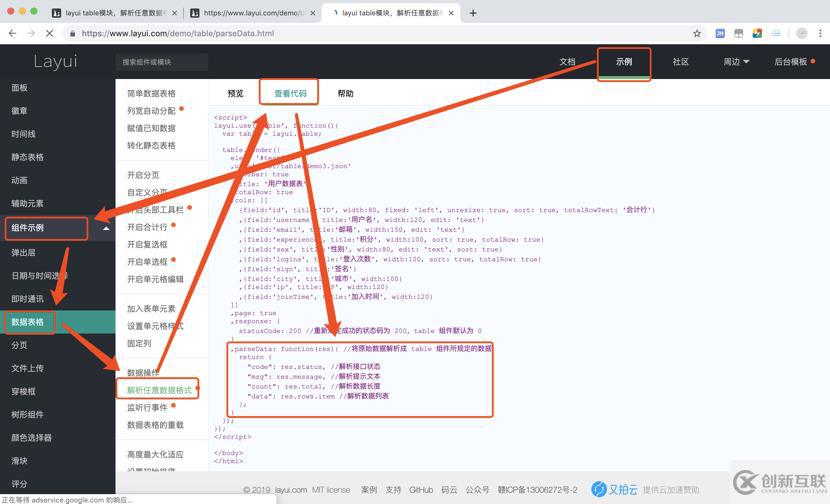Open the 简单数据表格 demo link
Image resolution: width=830 pixels, height=504 pixels.
pos(151,93)
